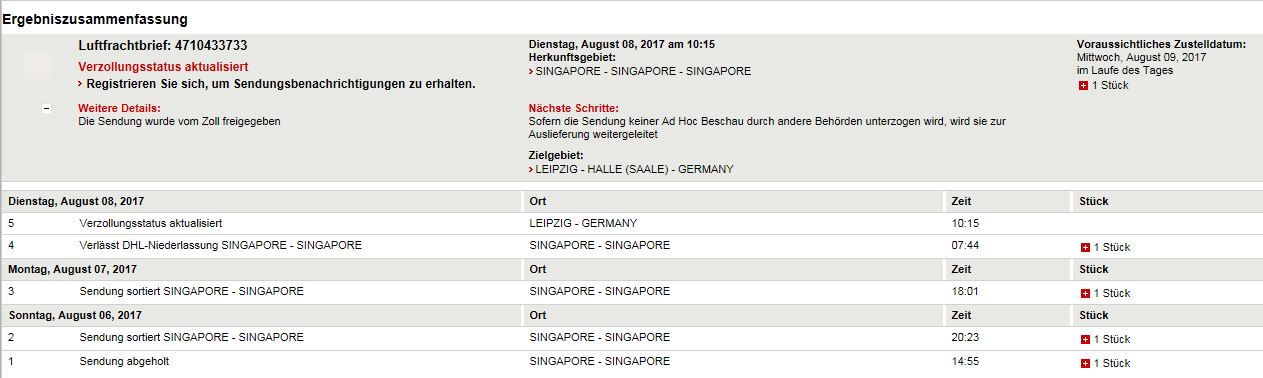Expand 1 Stück for the 20:23 event

1105,339
